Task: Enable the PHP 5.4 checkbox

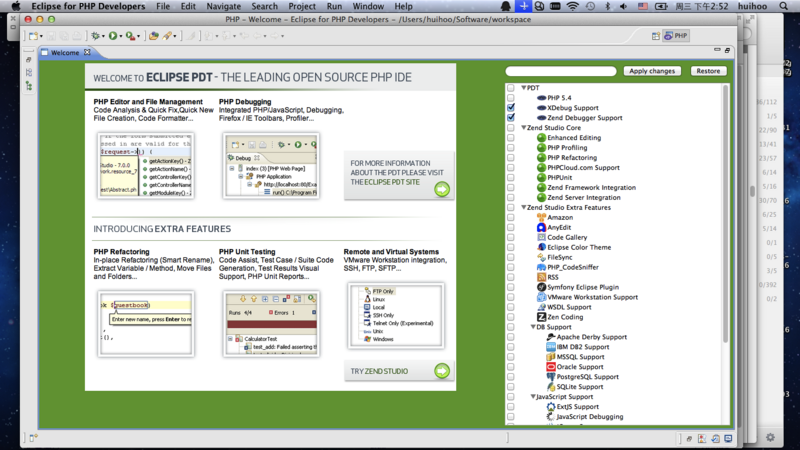Action: (x=511, y=98)
